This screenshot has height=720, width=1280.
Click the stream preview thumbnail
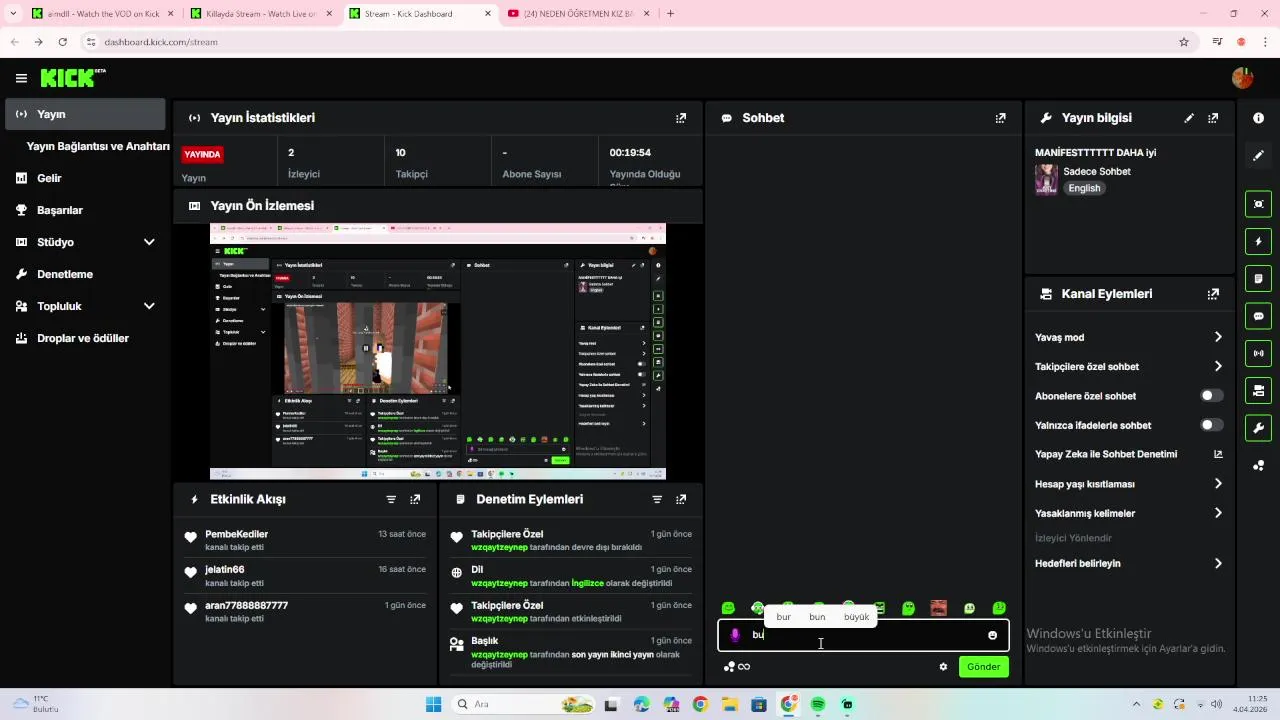coord(437,351)
